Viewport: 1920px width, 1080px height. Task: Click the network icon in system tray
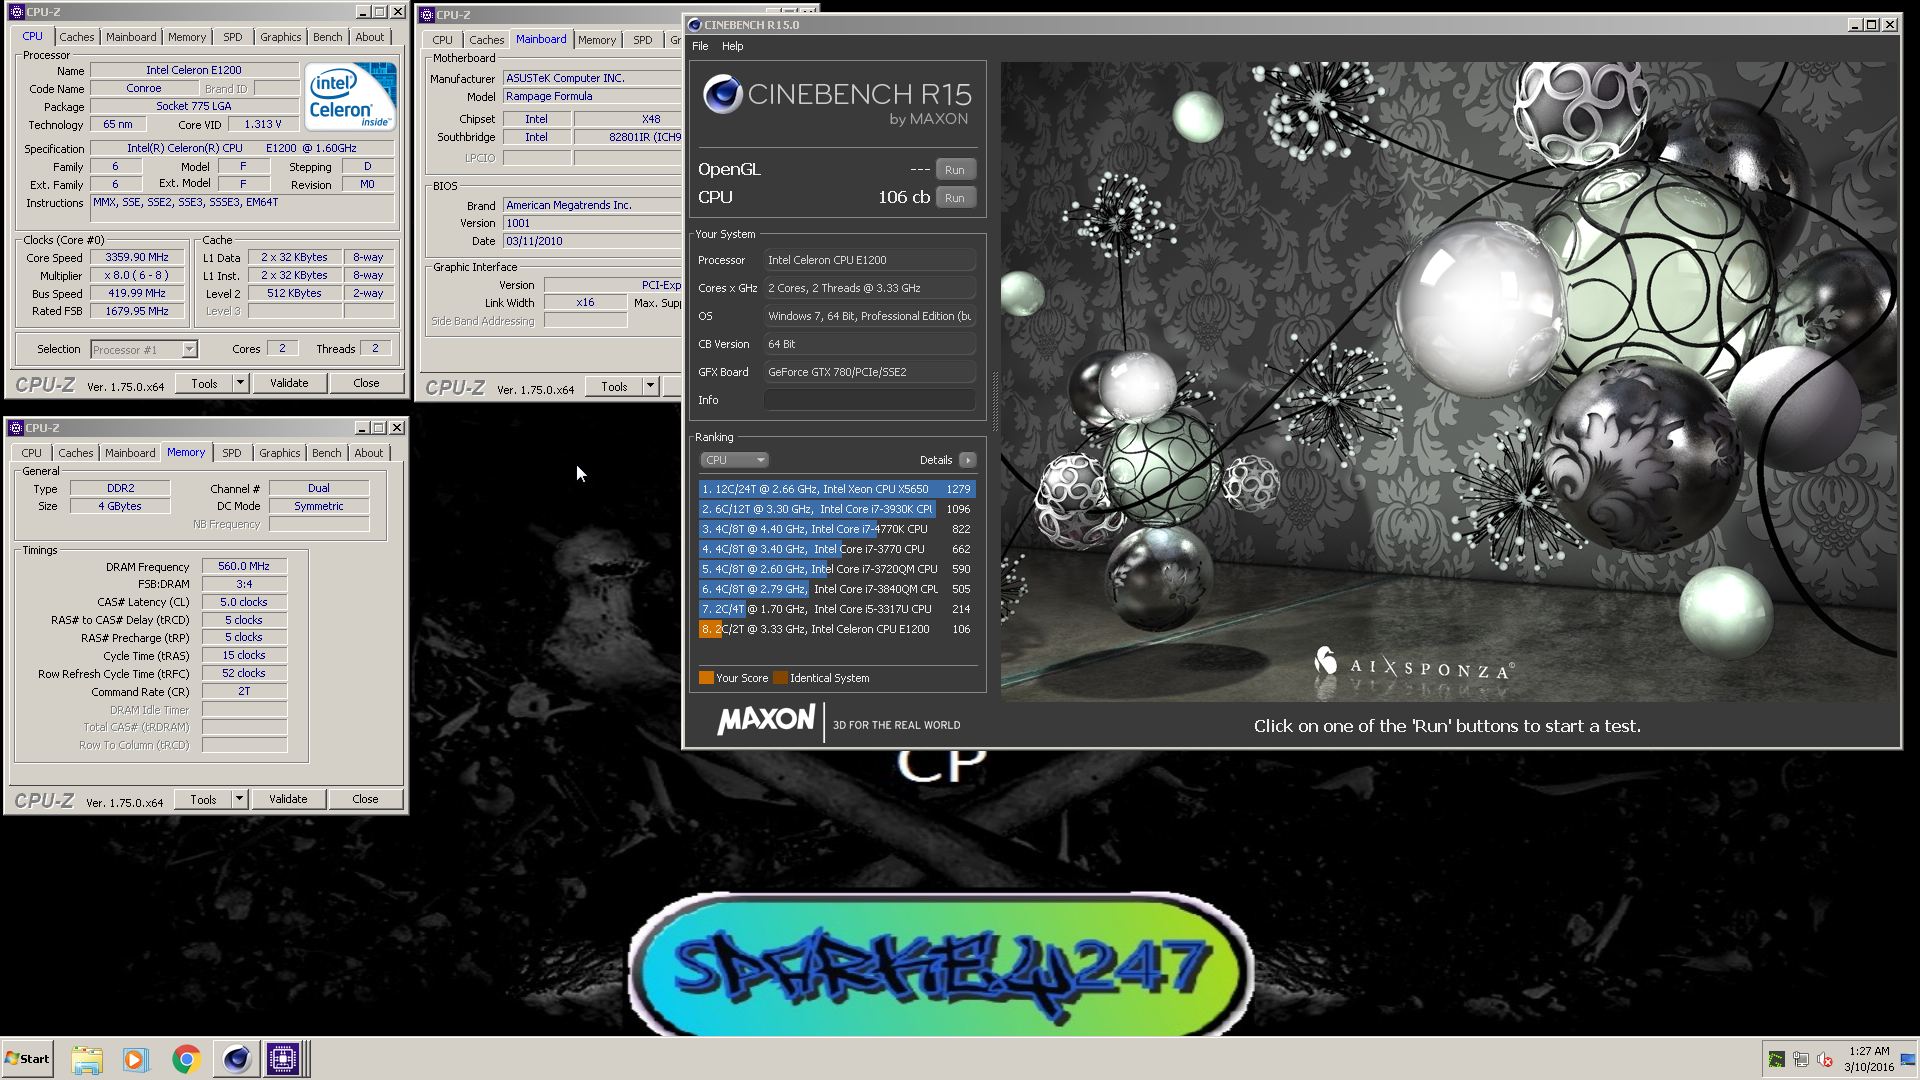tap(1801, 1060)
